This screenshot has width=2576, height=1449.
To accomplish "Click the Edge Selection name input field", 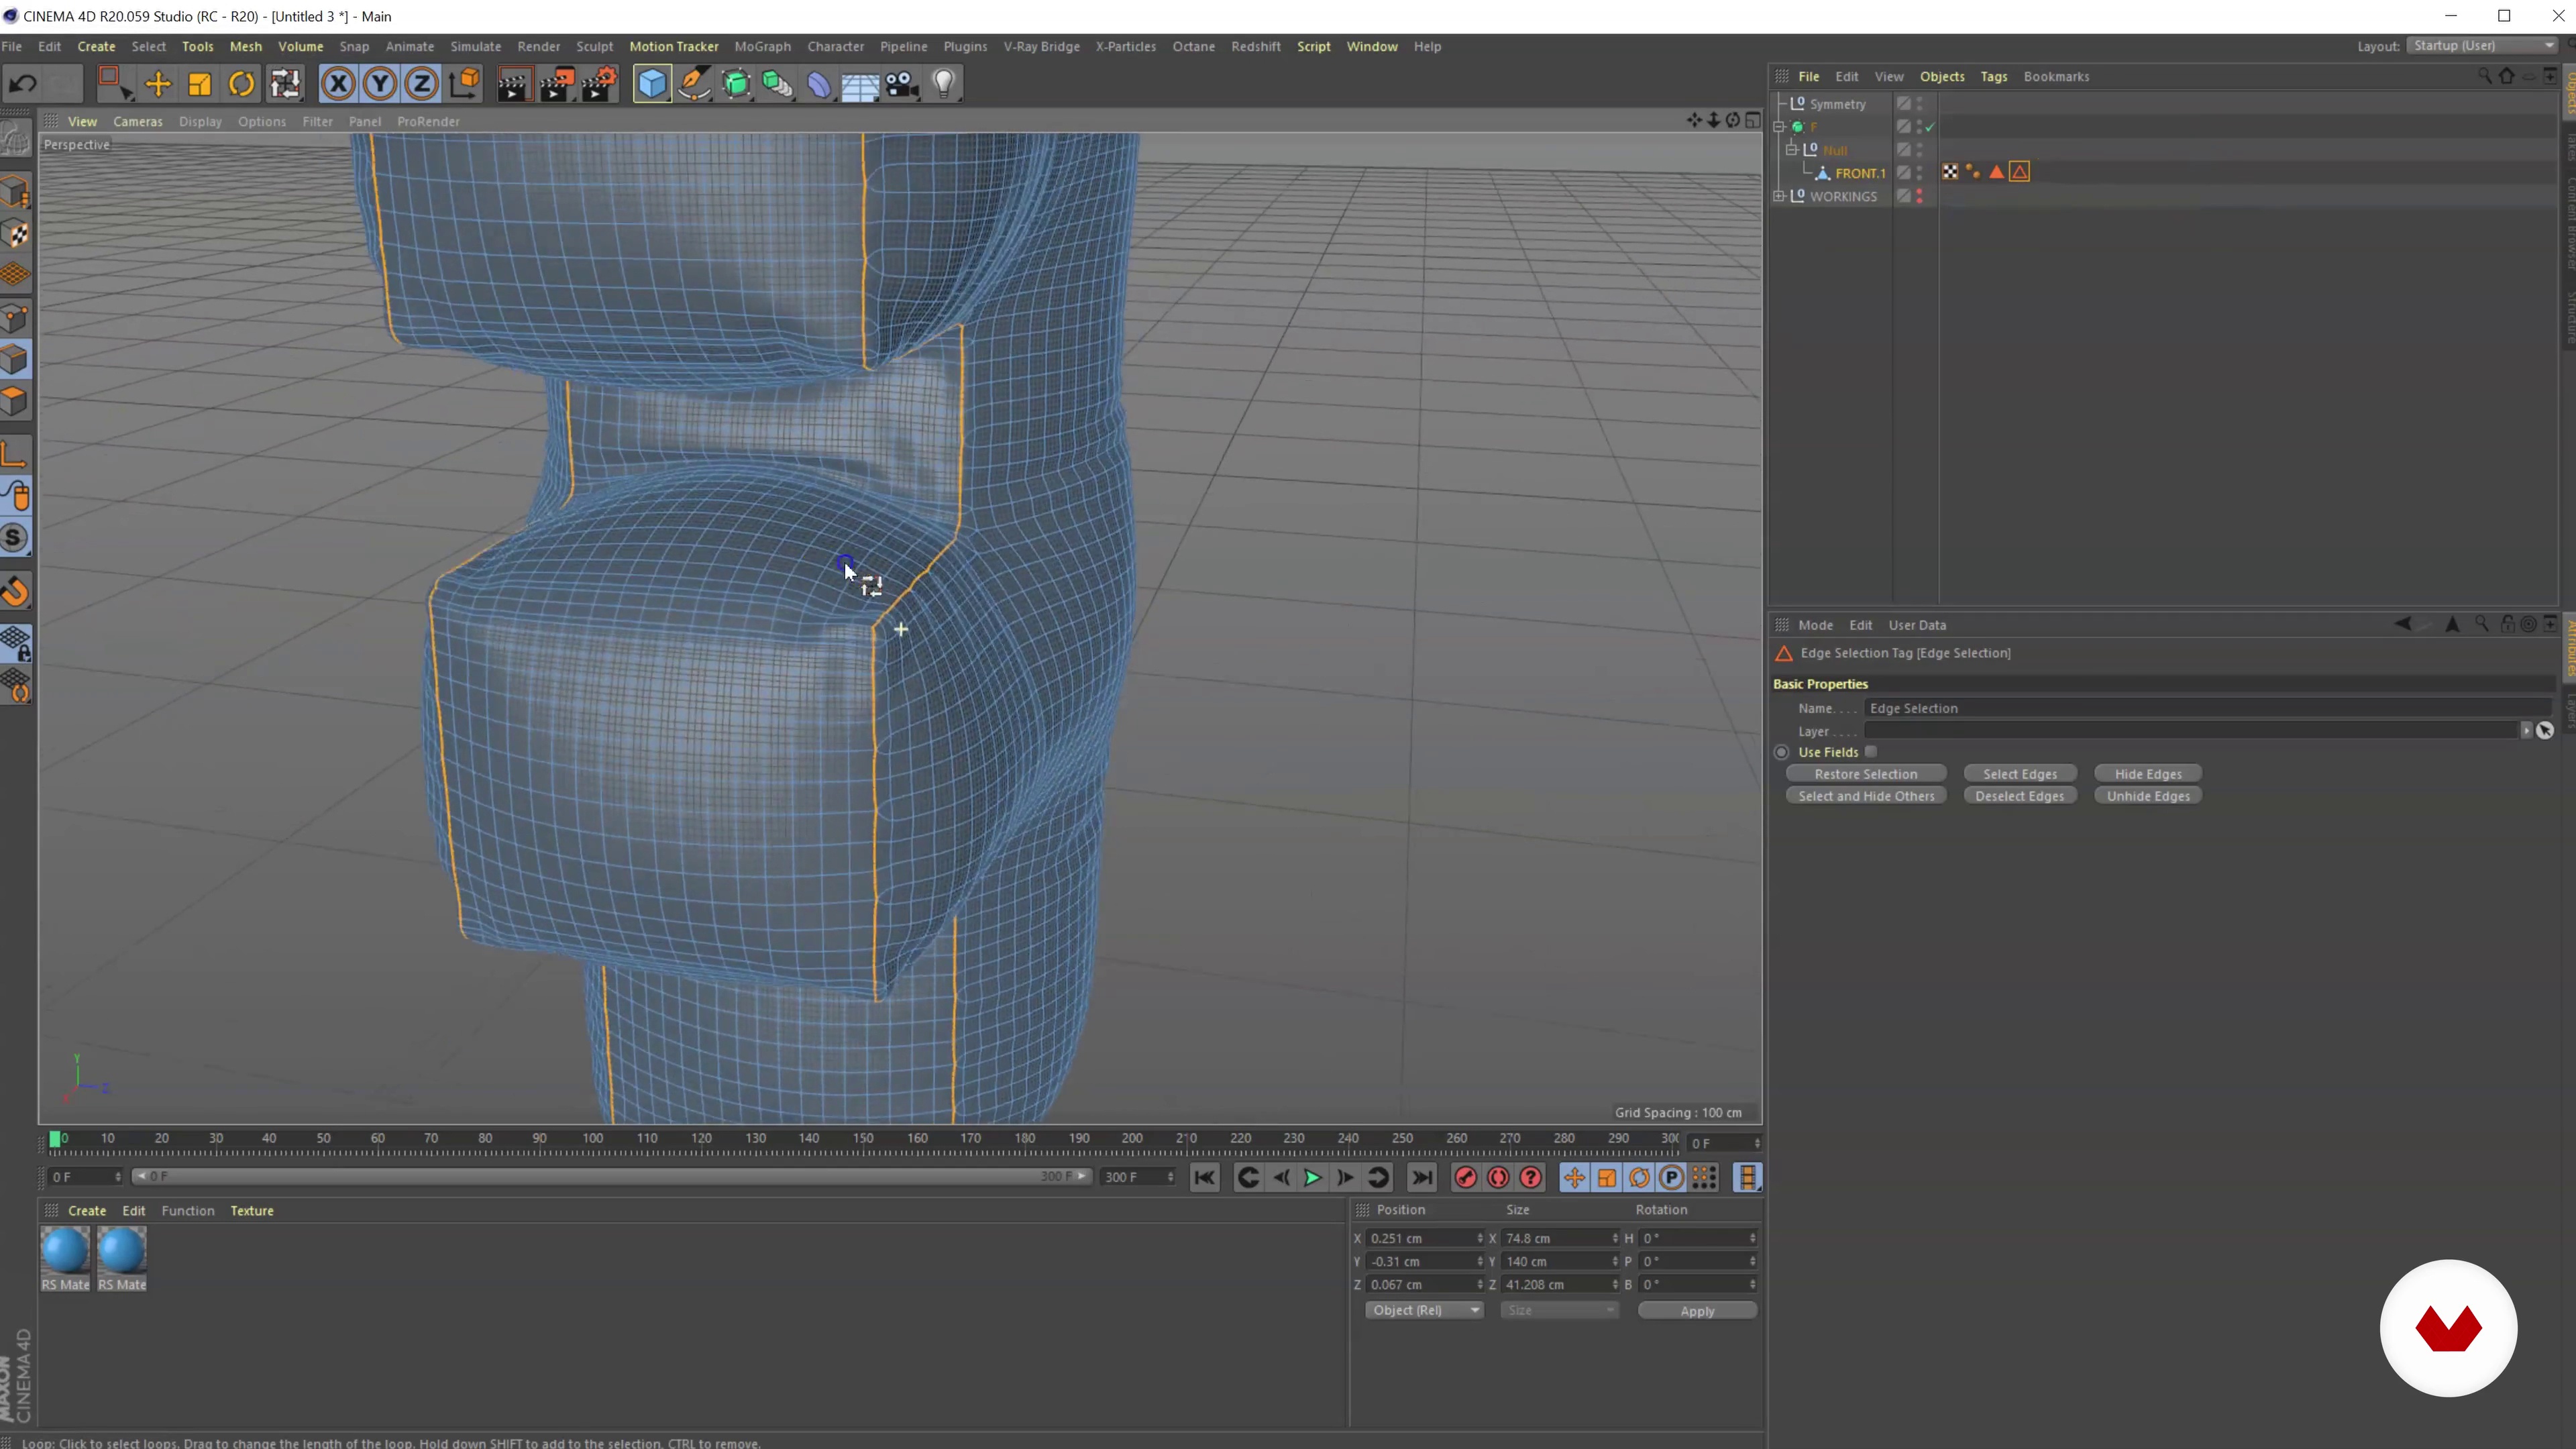I will click(2207, 708).
